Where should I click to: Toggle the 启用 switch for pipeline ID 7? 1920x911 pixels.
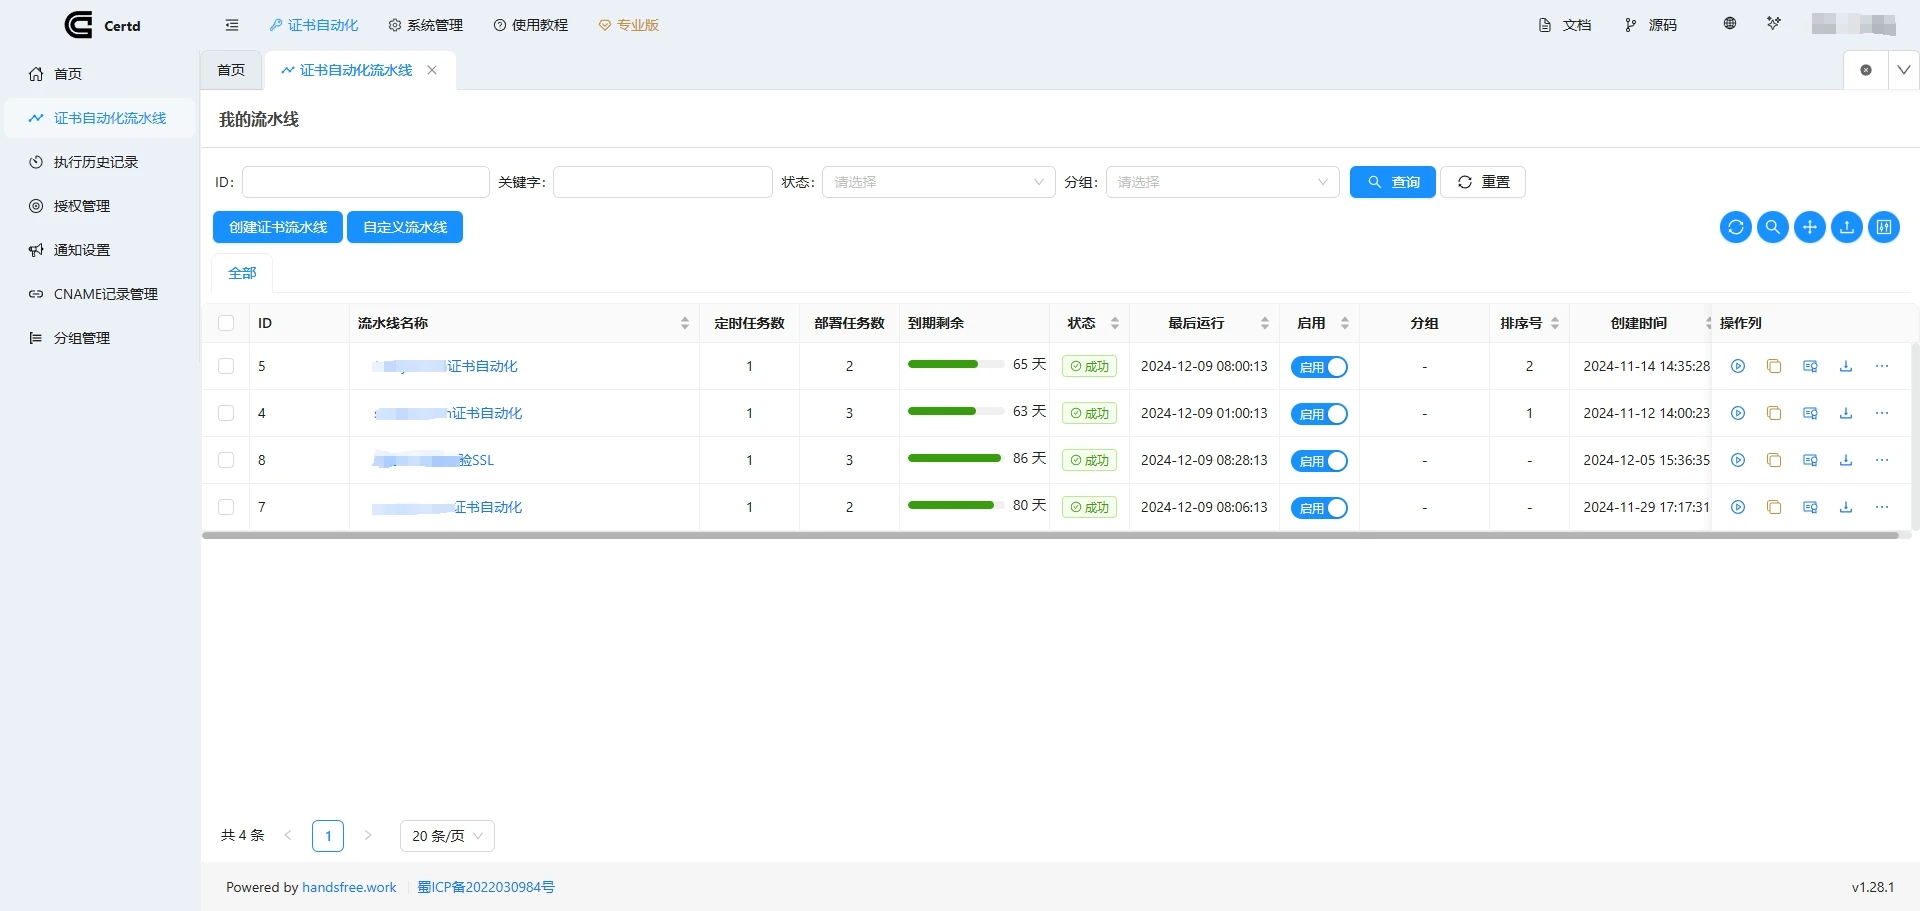pos(1319,508)
